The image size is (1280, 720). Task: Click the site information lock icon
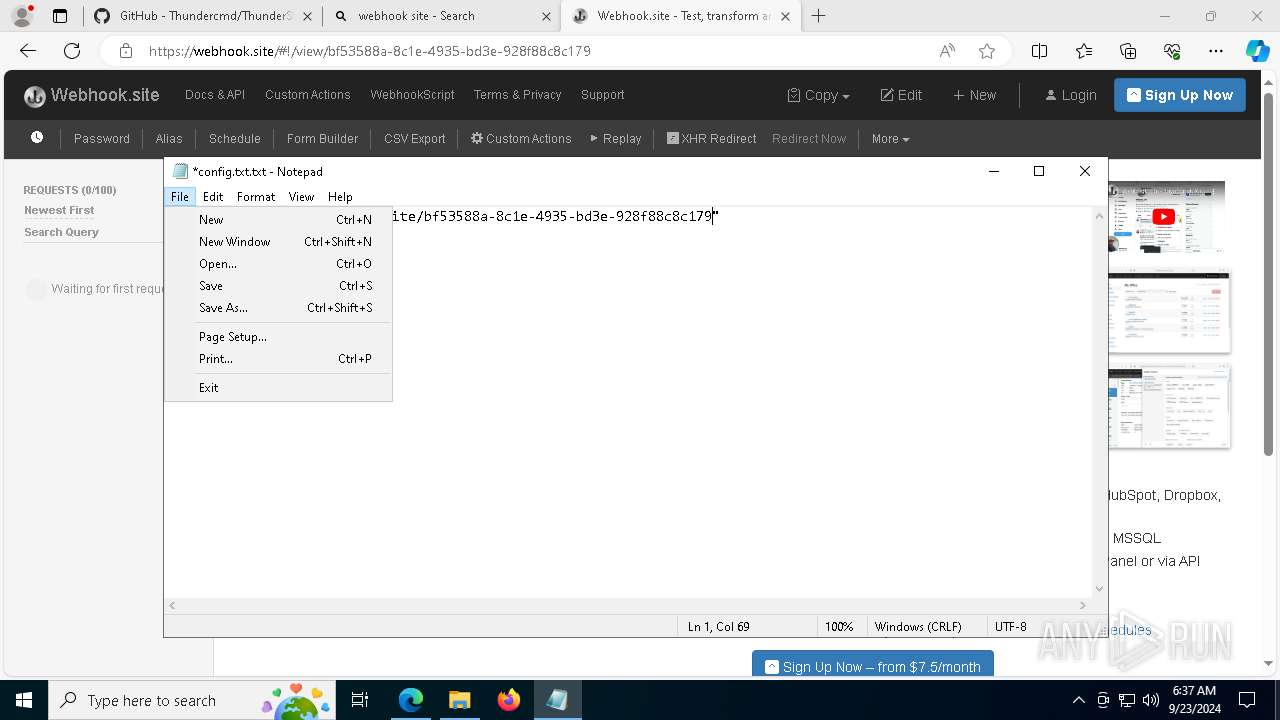125,51
